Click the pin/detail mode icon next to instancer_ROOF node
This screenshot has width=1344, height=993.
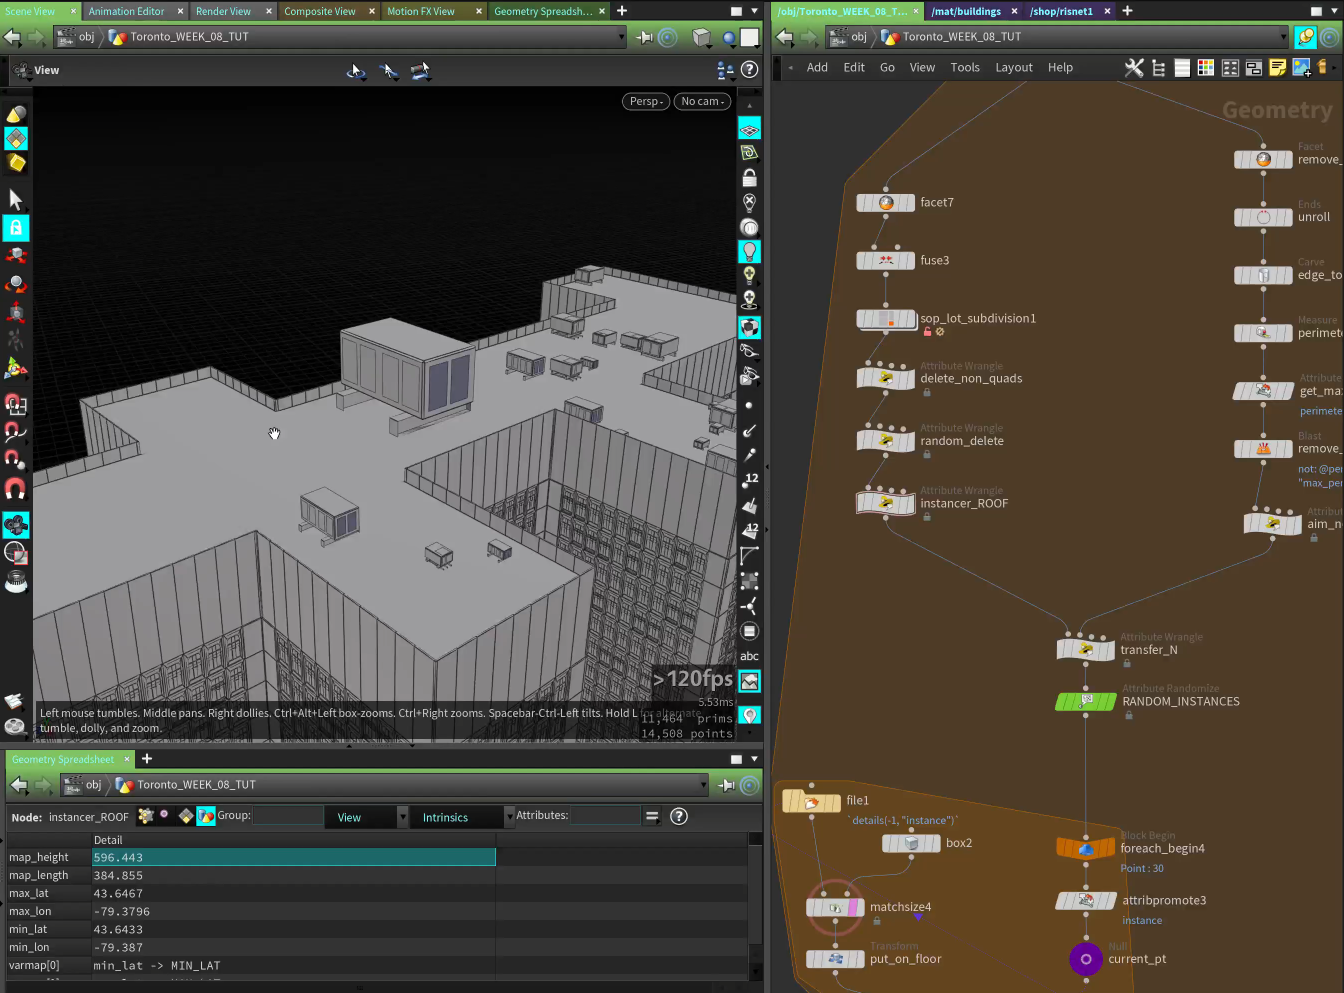[163, 816]
